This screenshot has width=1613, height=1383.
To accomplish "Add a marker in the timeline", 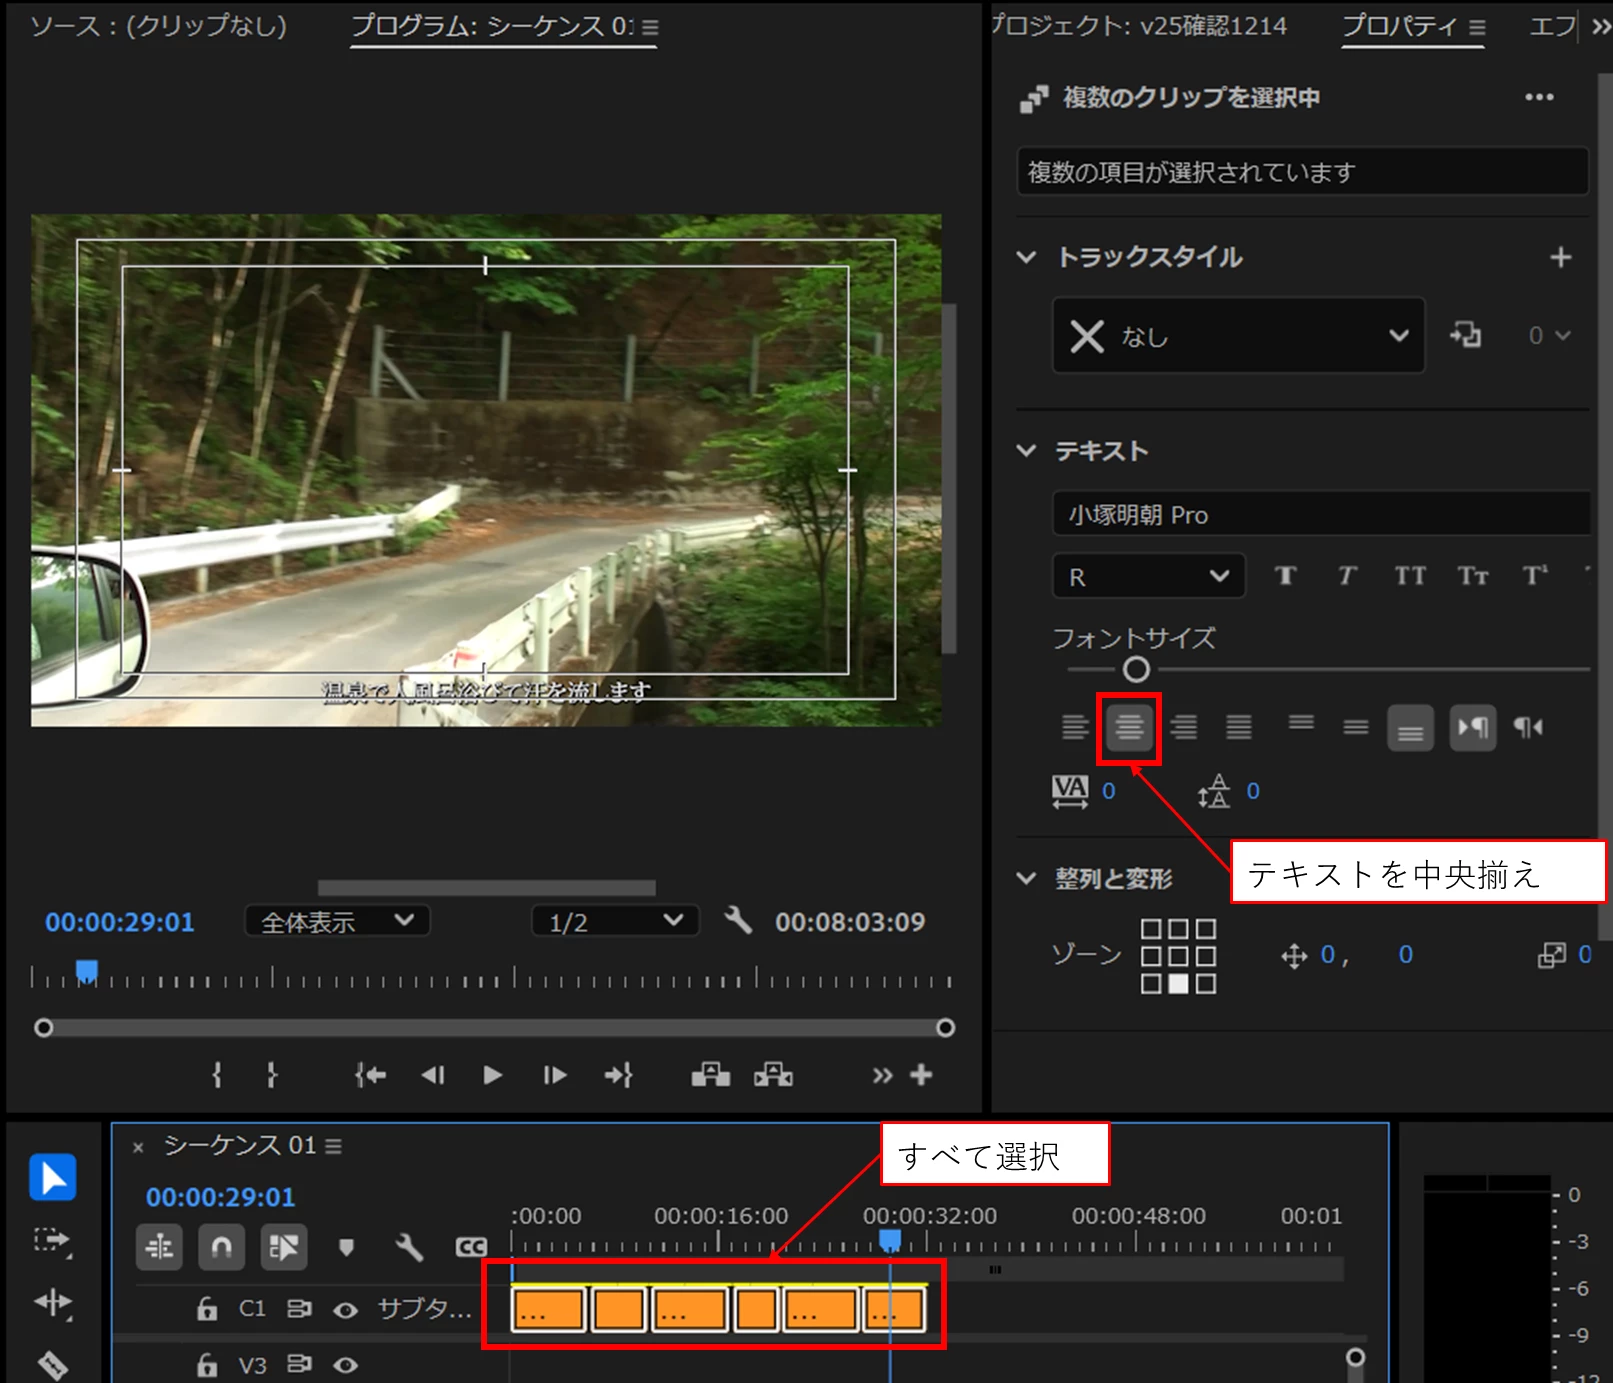I will click(346, 1247).
